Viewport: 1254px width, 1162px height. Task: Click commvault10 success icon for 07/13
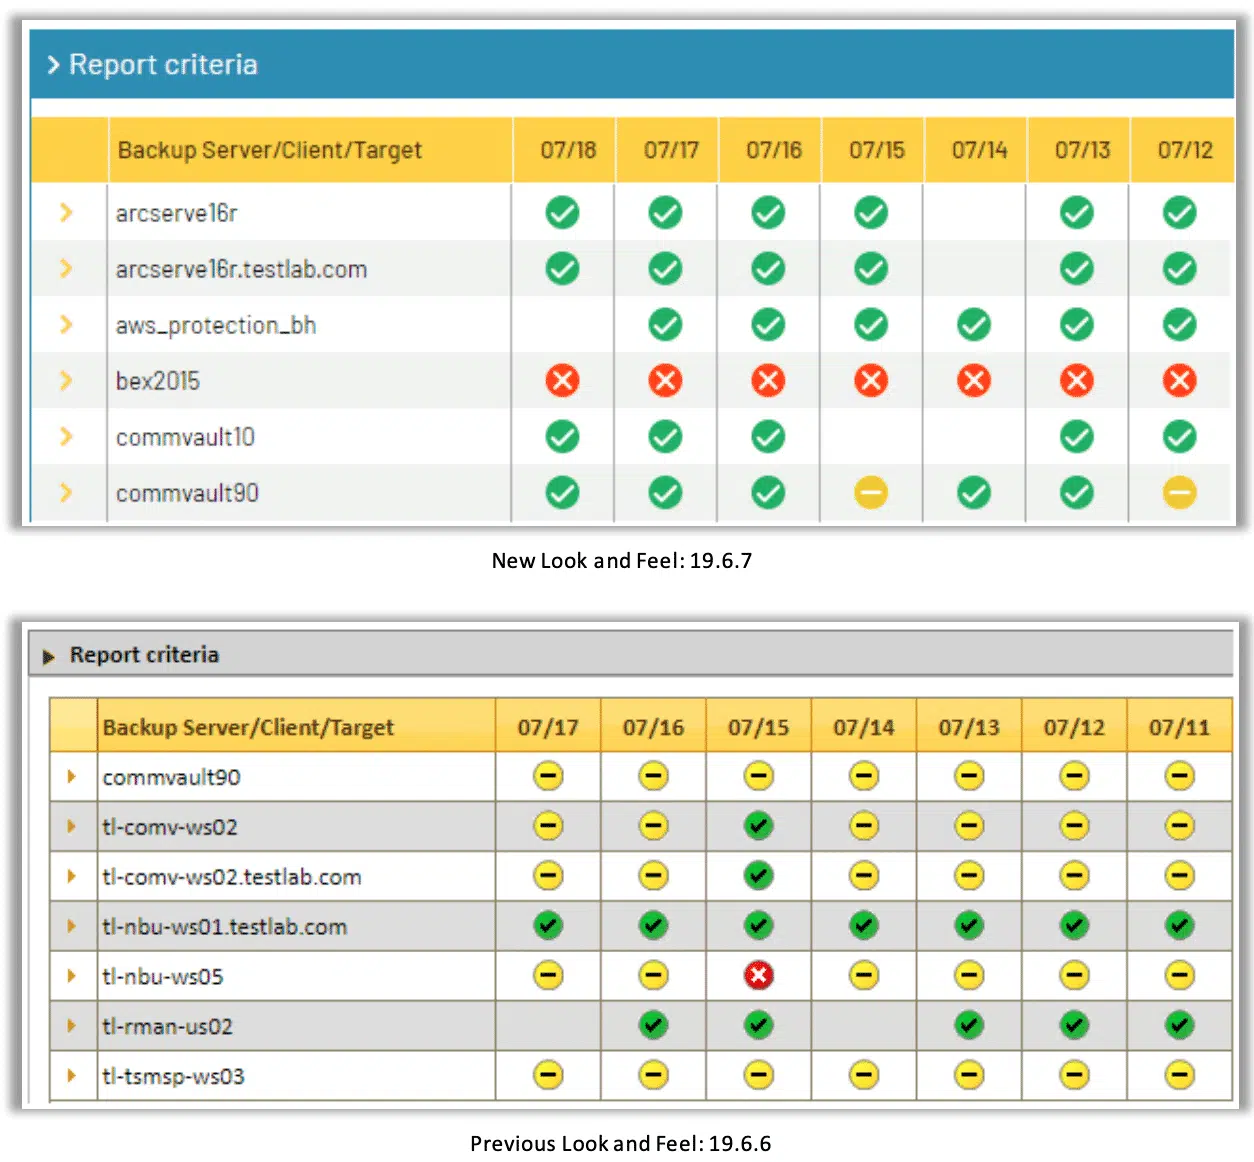[1077, 436]
